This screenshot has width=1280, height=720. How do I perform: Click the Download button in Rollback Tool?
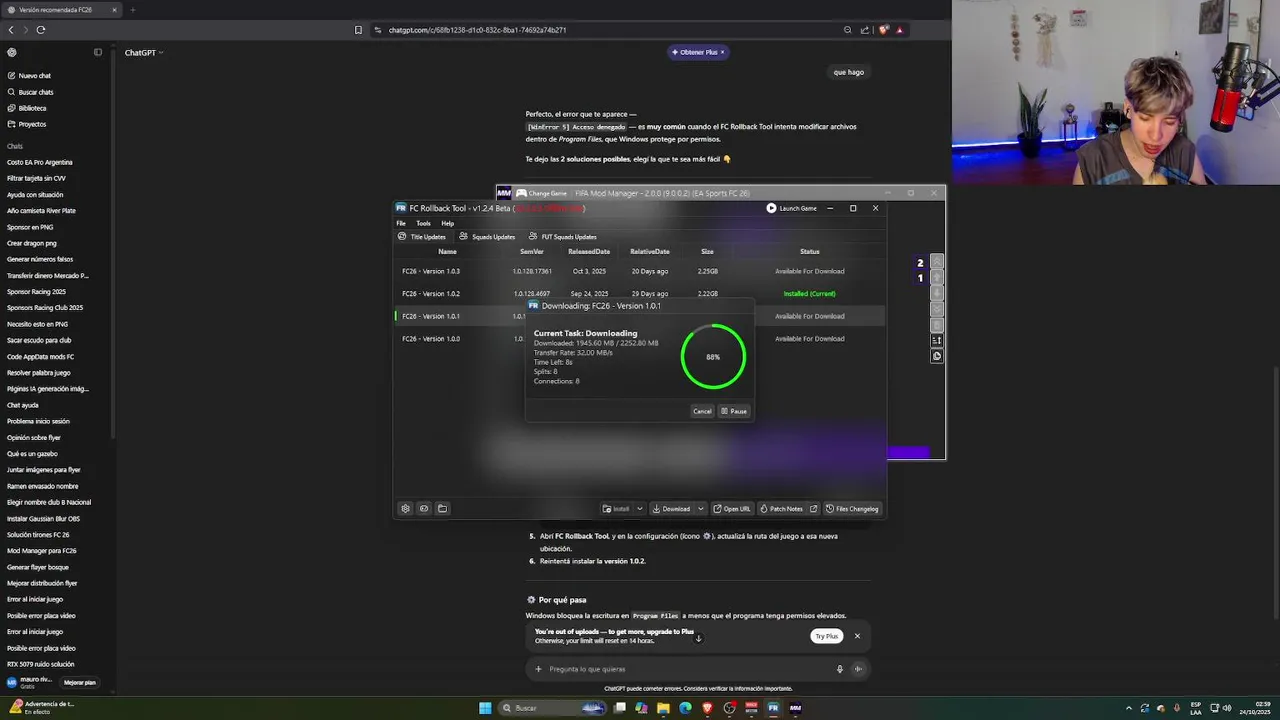click(x=671, y=508)
